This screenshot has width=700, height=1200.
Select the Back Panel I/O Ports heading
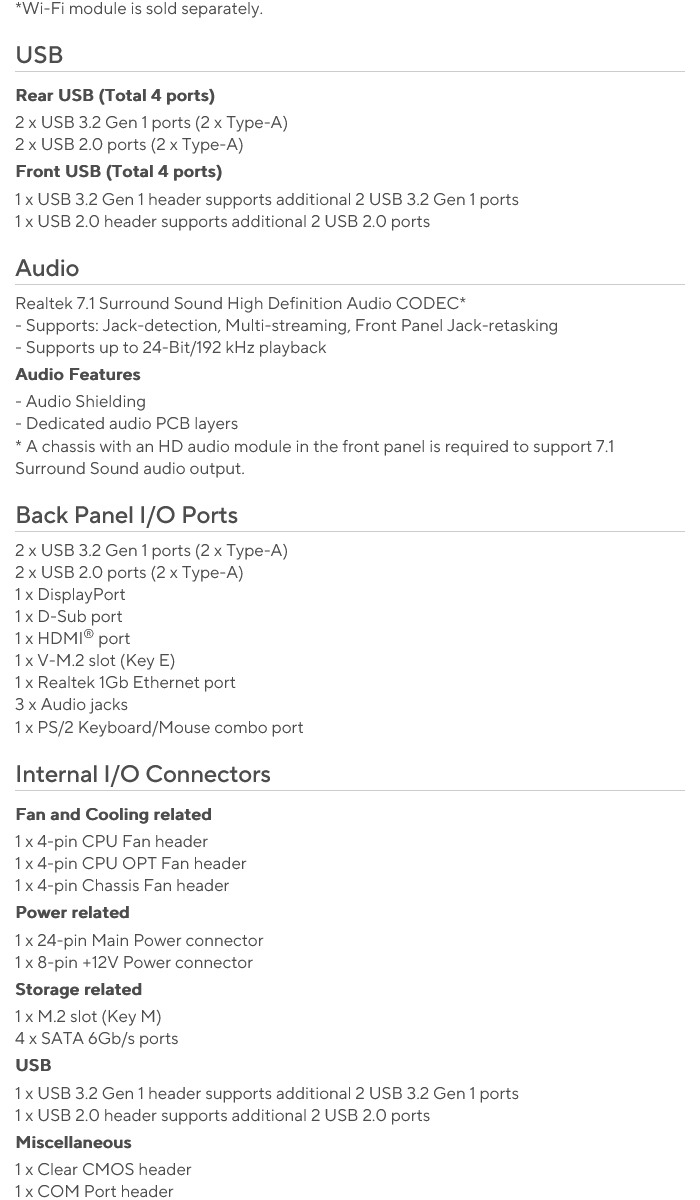pyautogui.click(x=126, y=515)
